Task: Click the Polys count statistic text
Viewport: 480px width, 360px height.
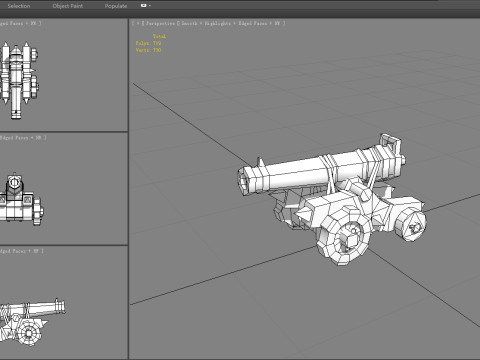Action: click(x=148, y=43)
